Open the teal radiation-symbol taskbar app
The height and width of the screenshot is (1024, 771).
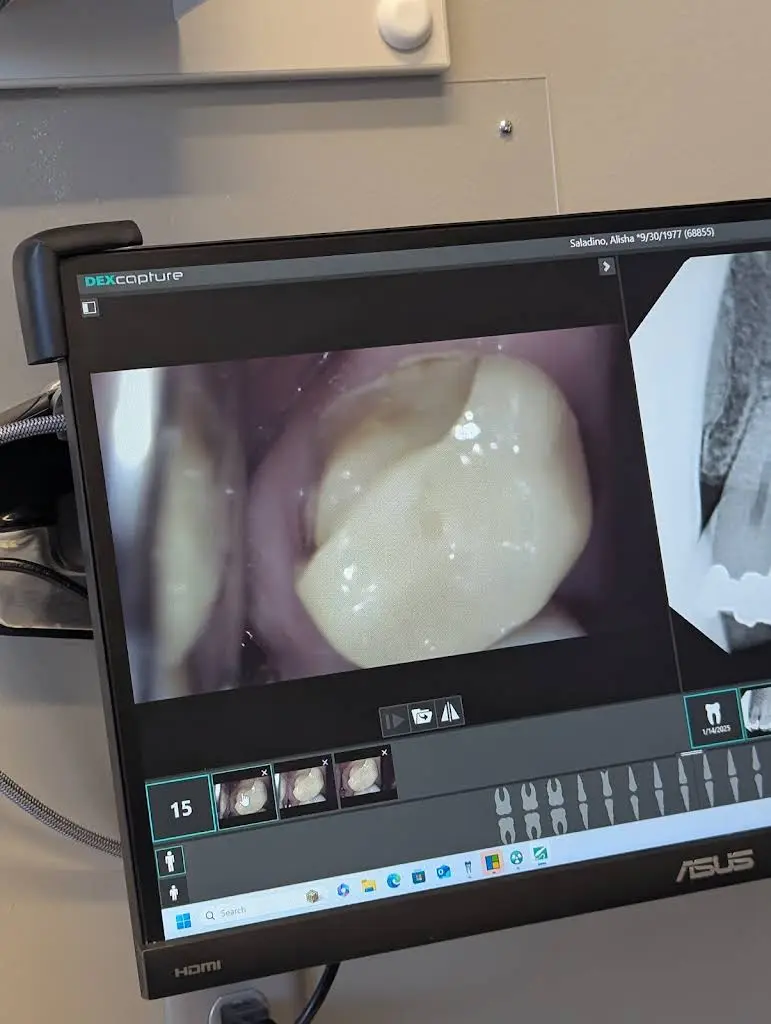[x=516, y=858]
